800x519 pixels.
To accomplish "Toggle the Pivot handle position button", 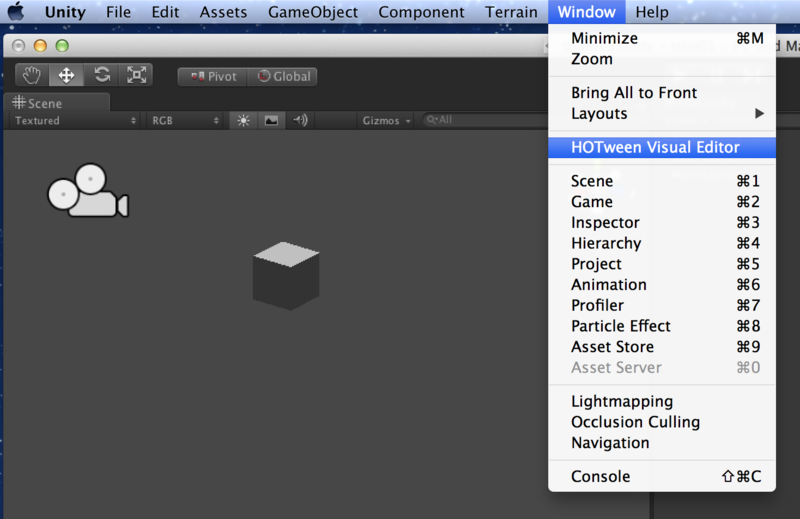I will tap(213, 77).
